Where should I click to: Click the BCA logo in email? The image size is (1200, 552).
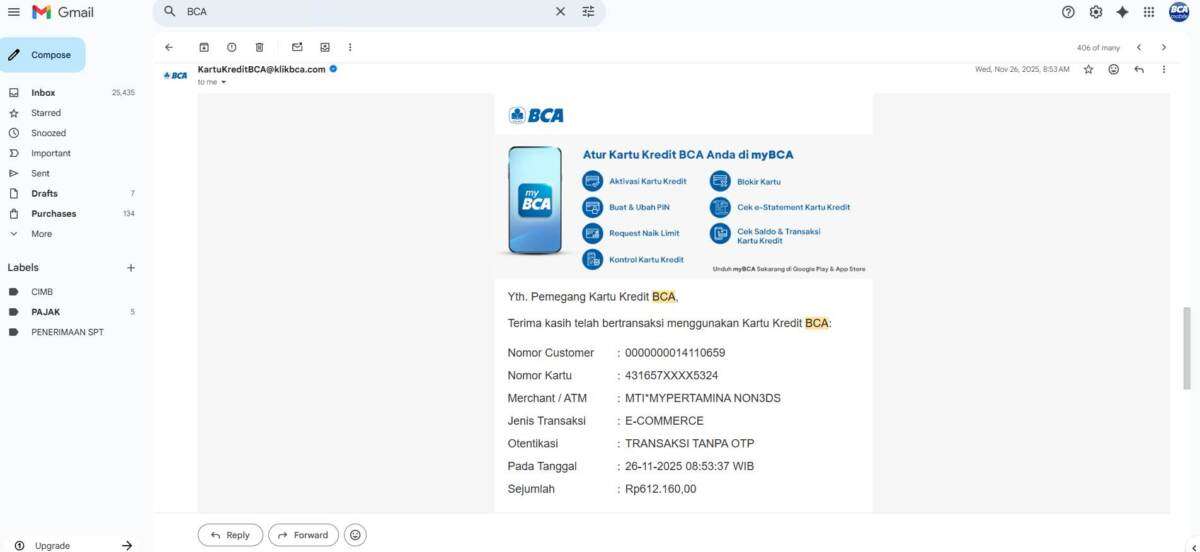(x=536, y=115)
